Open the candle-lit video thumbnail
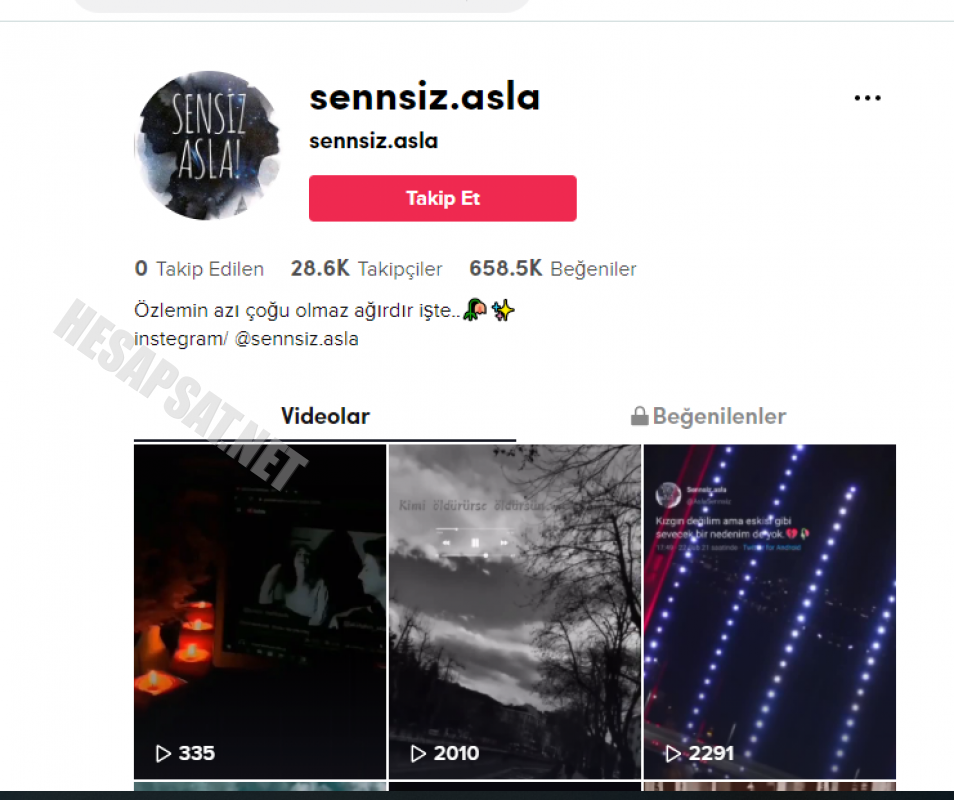Image resolution: width=954 pixels, height=800 pixels. 260,611
